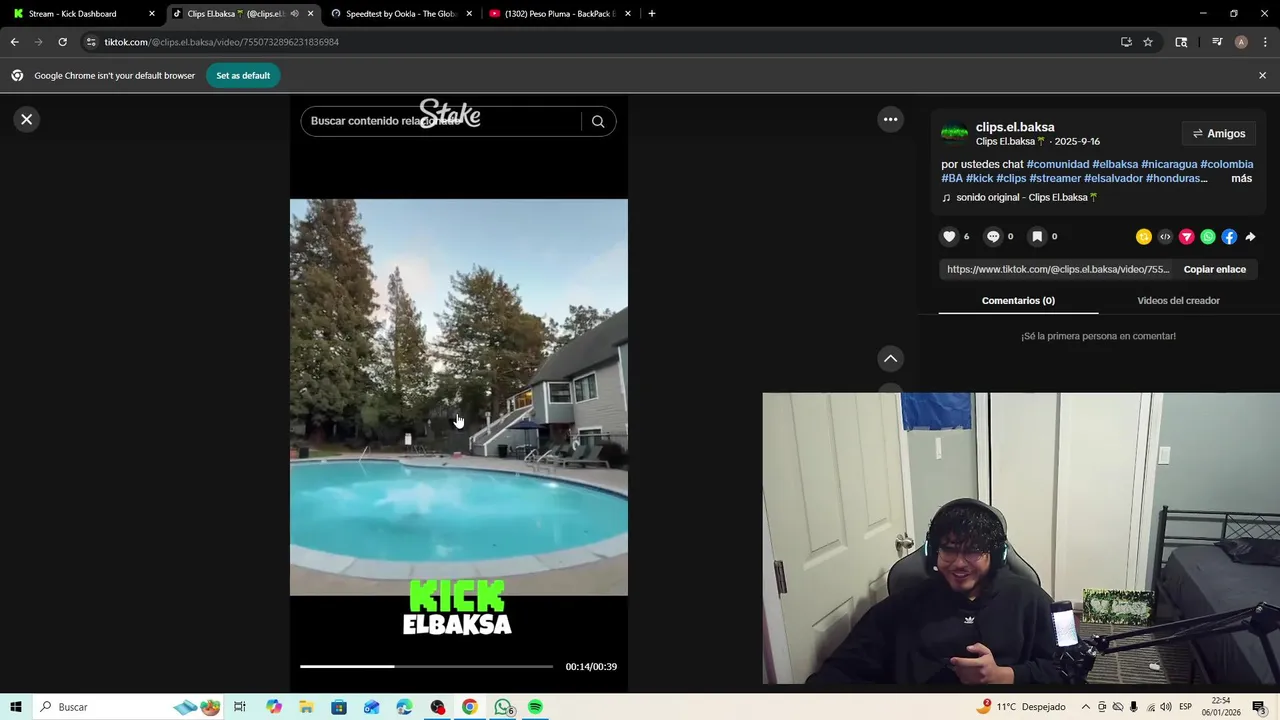Dismiss the default browser infobar
This screenshot has width=1280, height=720.
1262,75
